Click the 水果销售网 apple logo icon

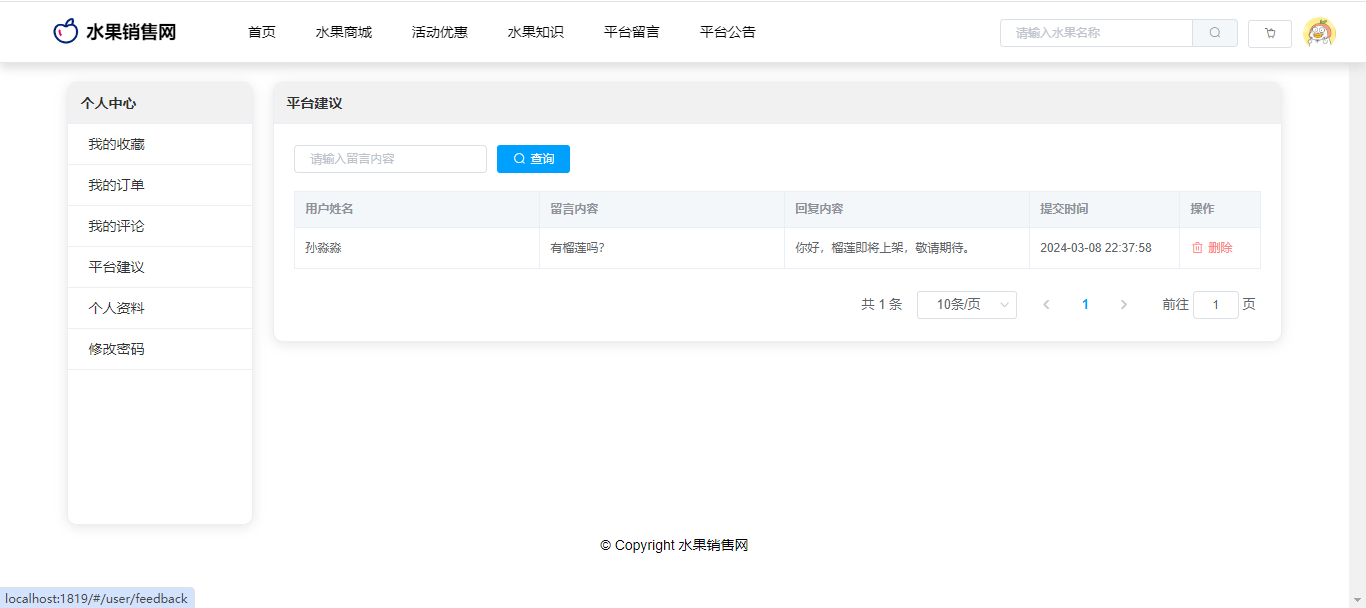(65, 32)
